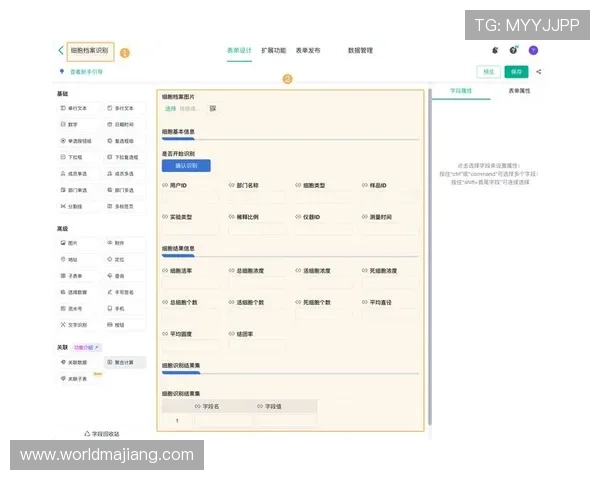Add a 单选按钮组 field widget
Image resolution: width=600 pixels, height=480 pixels.
click(x=78, y=141)
